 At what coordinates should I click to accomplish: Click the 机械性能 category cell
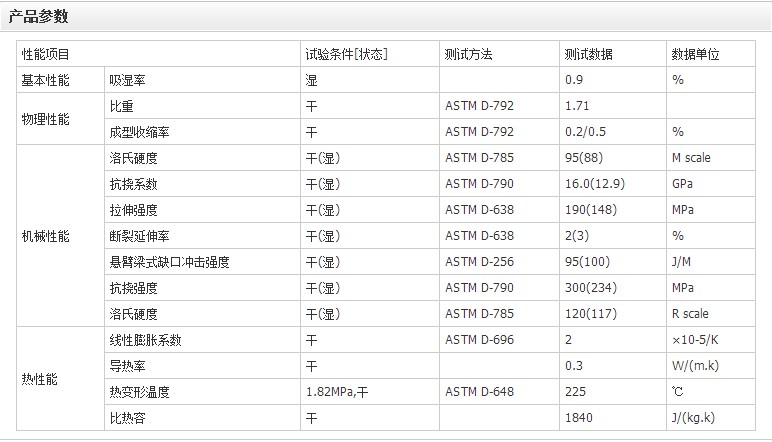coord(46,237)
